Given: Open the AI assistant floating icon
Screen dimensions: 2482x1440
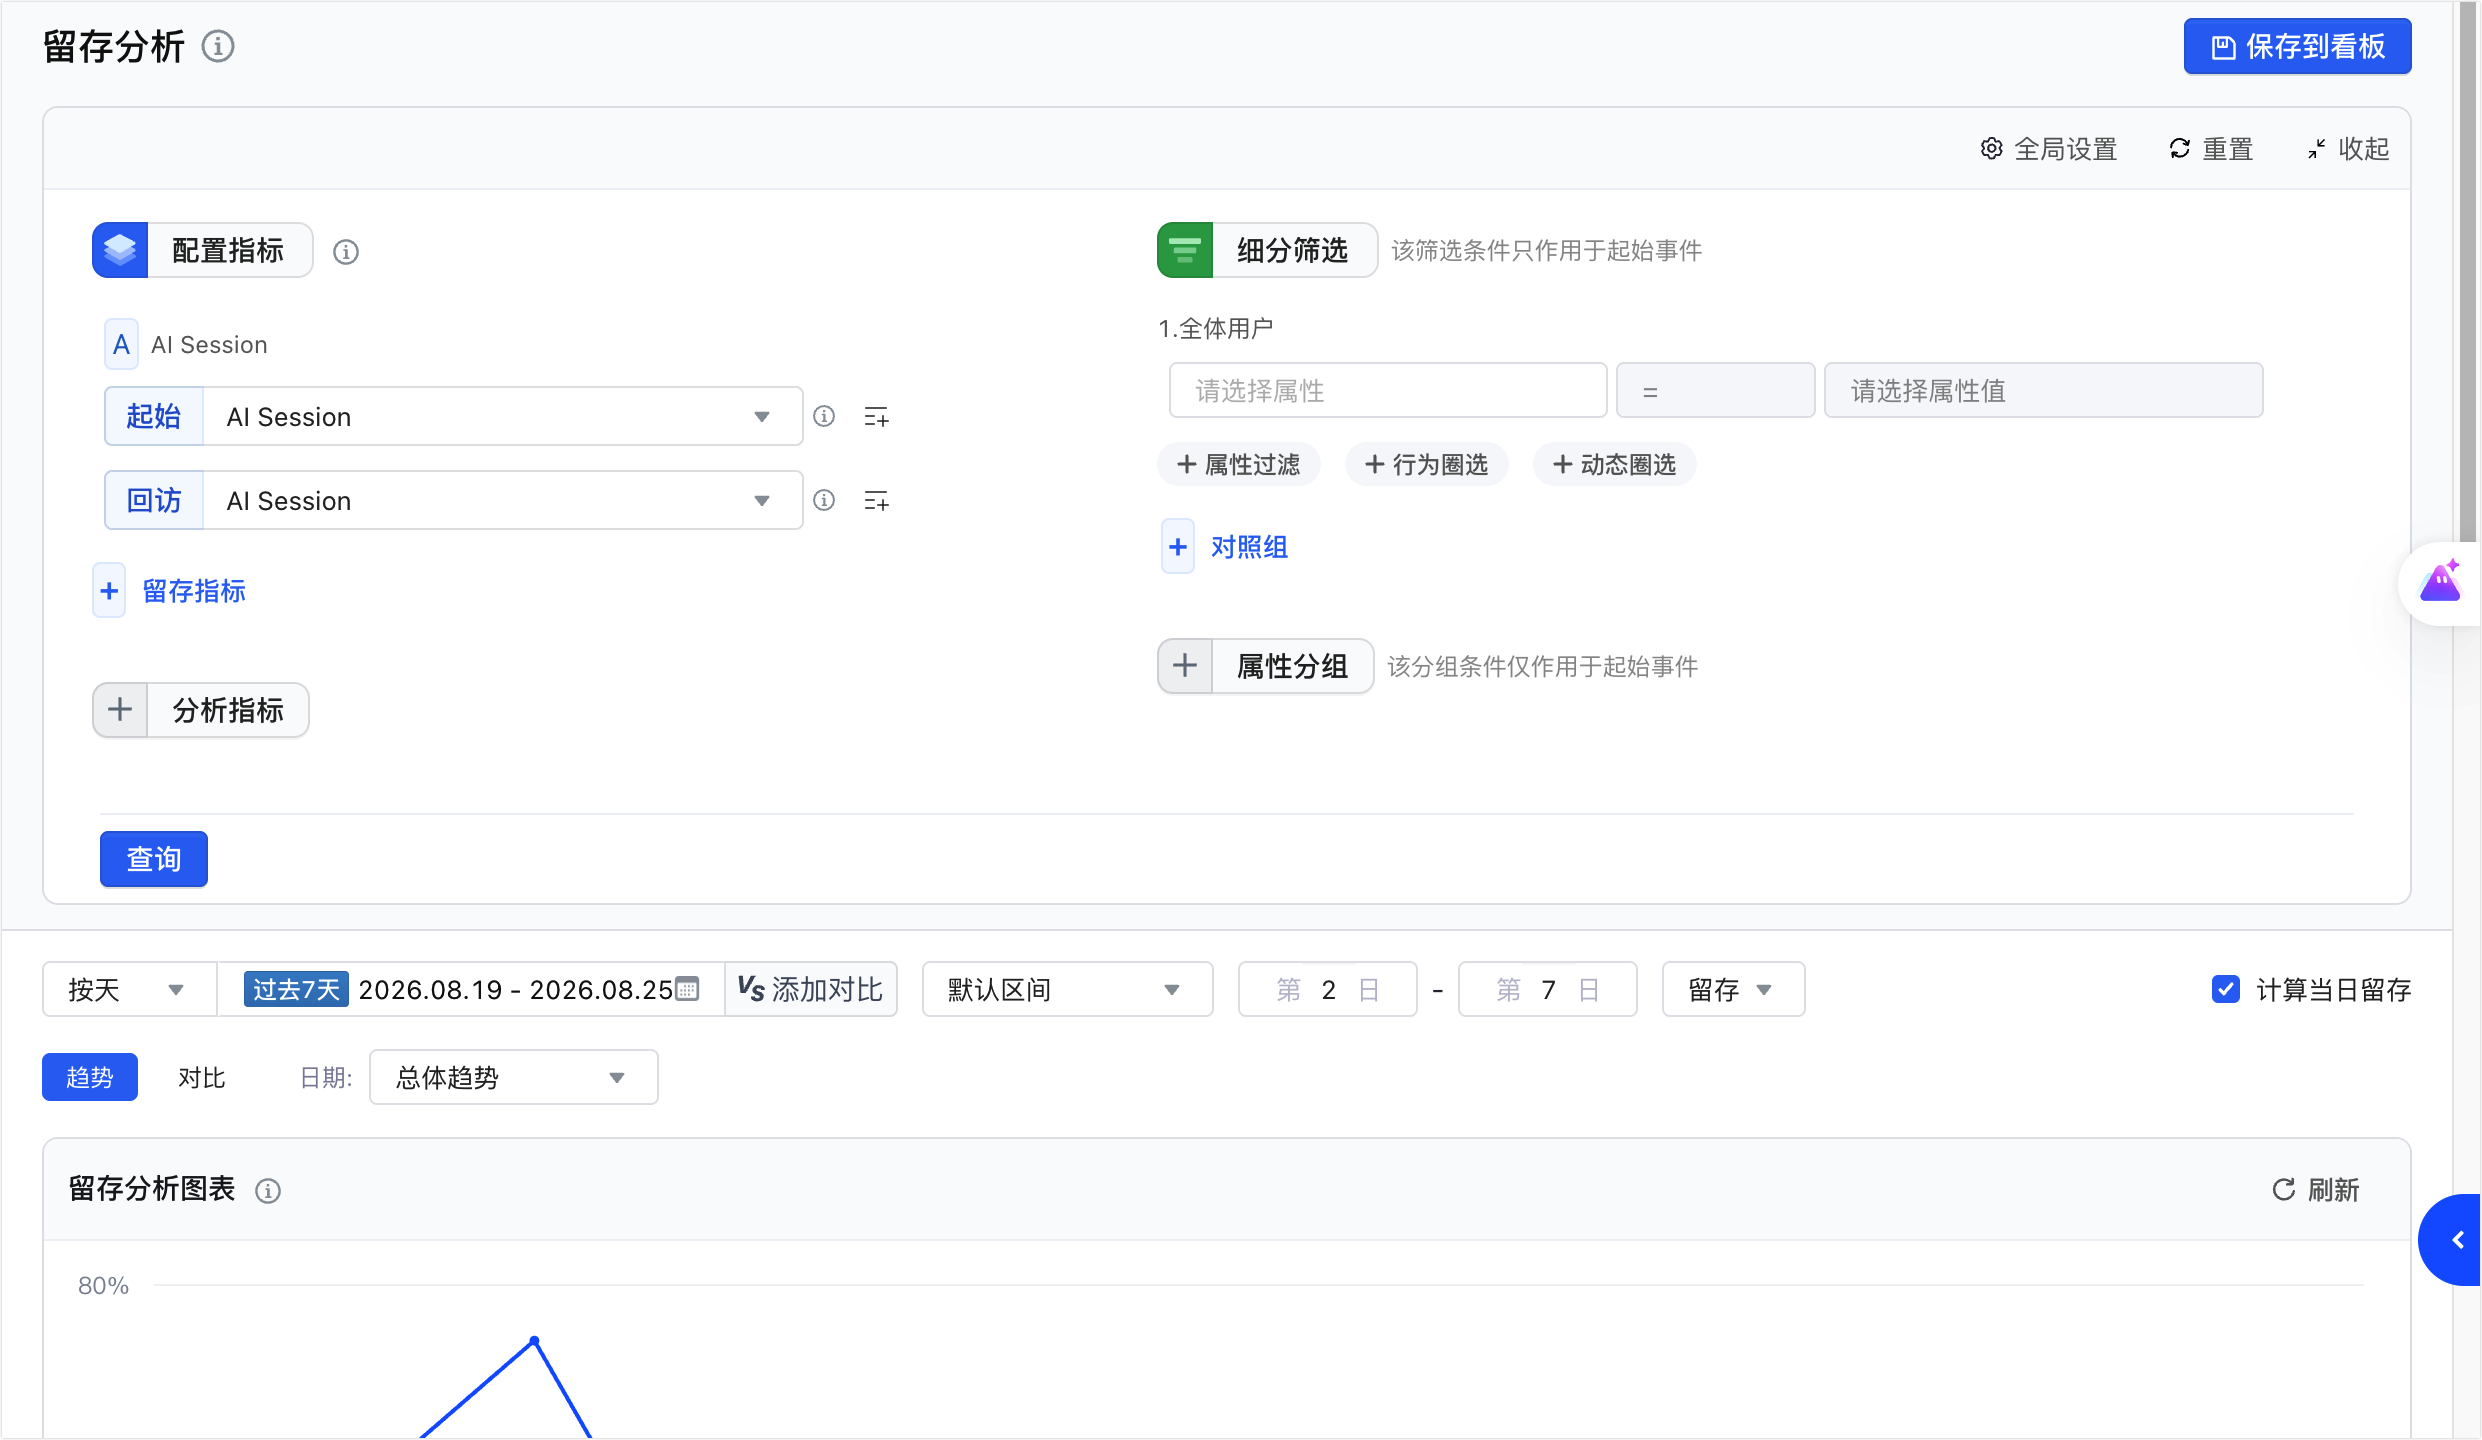Looking at the screenshot, I should 2440,583.
